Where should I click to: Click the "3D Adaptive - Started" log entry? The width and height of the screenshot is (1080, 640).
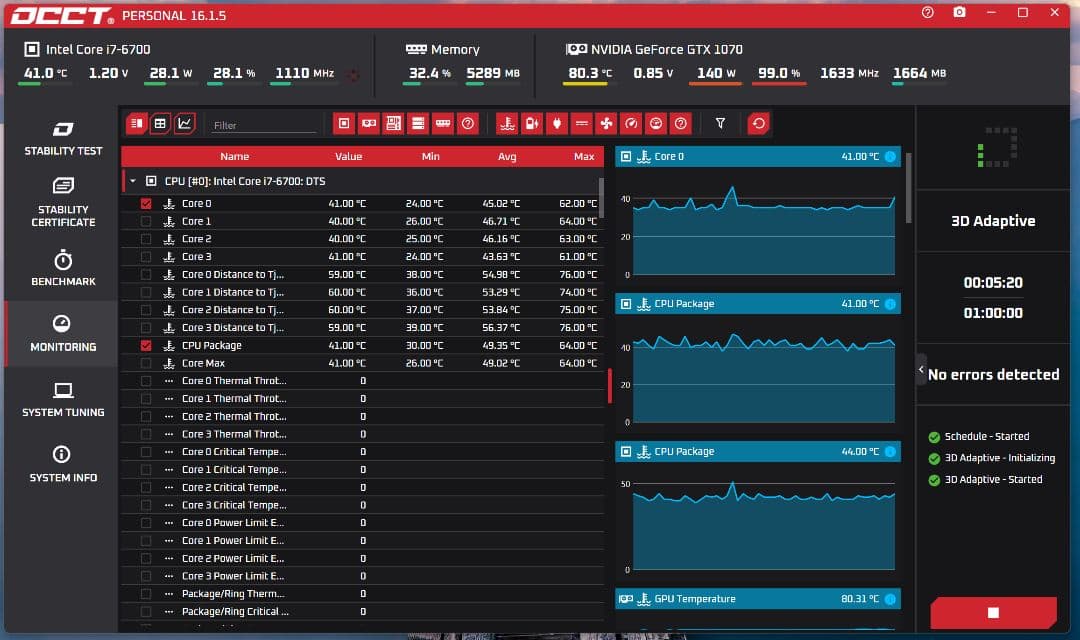[993, 479]
